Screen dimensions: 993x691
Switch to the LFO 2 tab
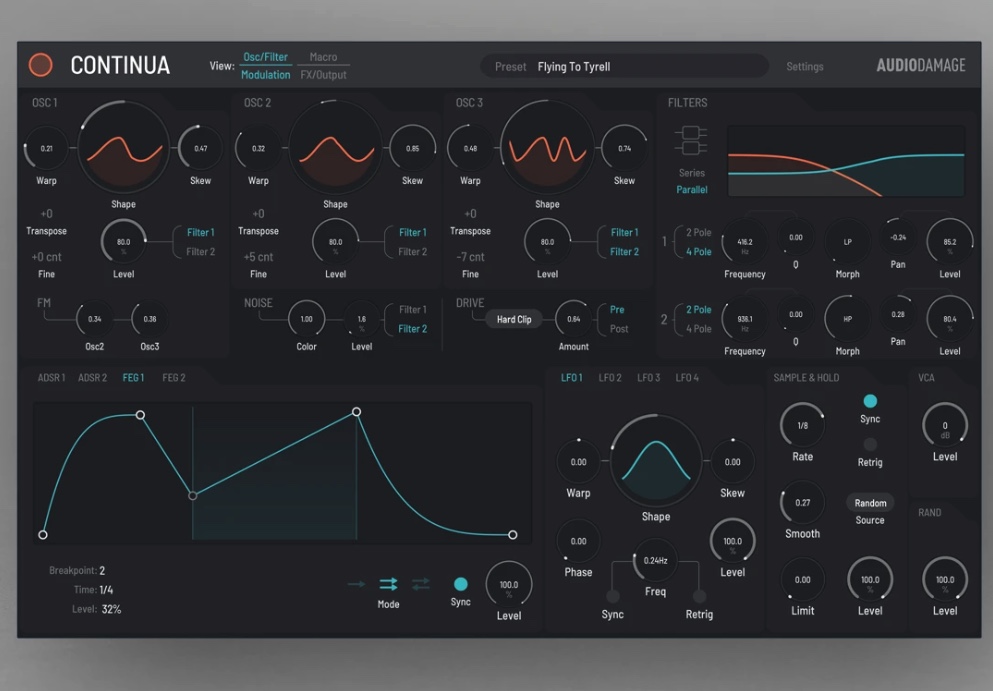tap(610, 378)
